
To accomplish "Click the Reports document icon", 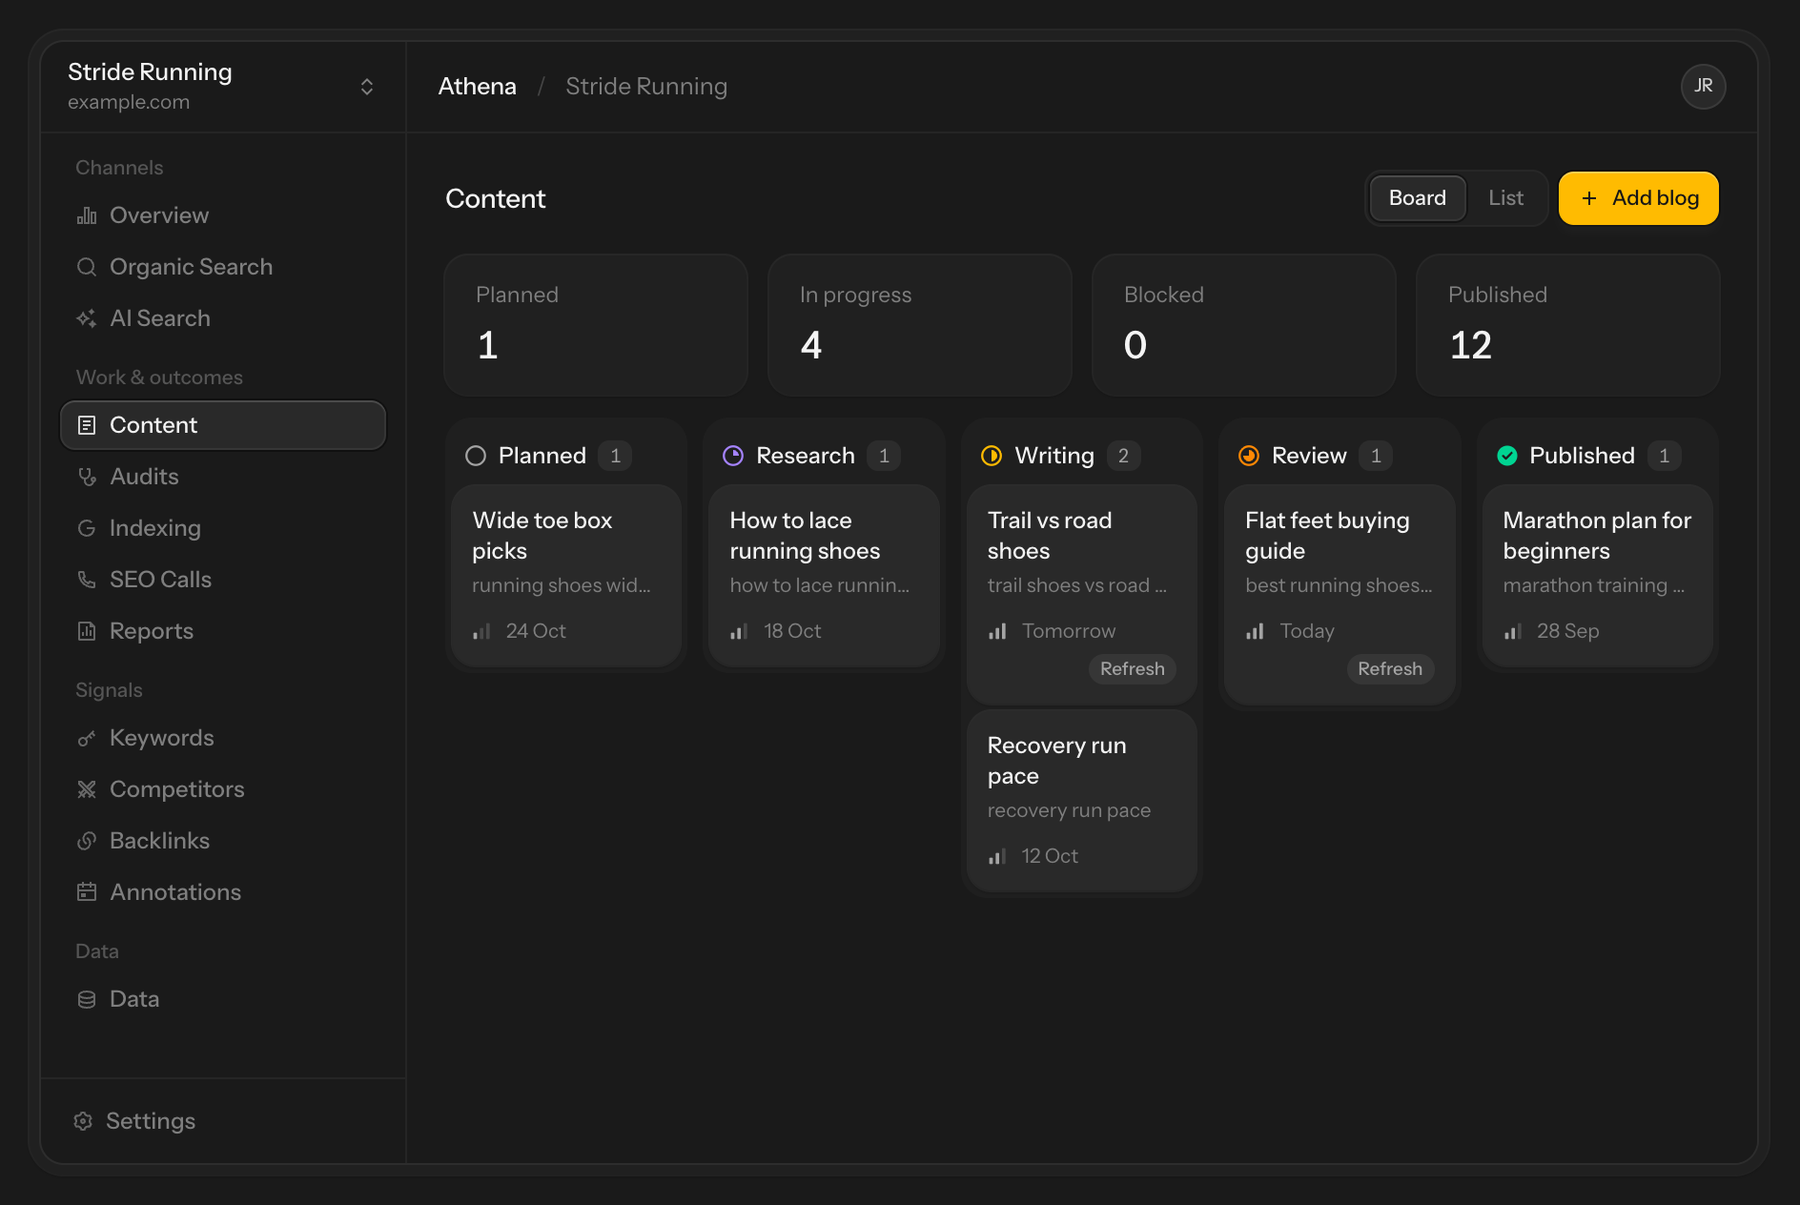I will click(87, 631).
